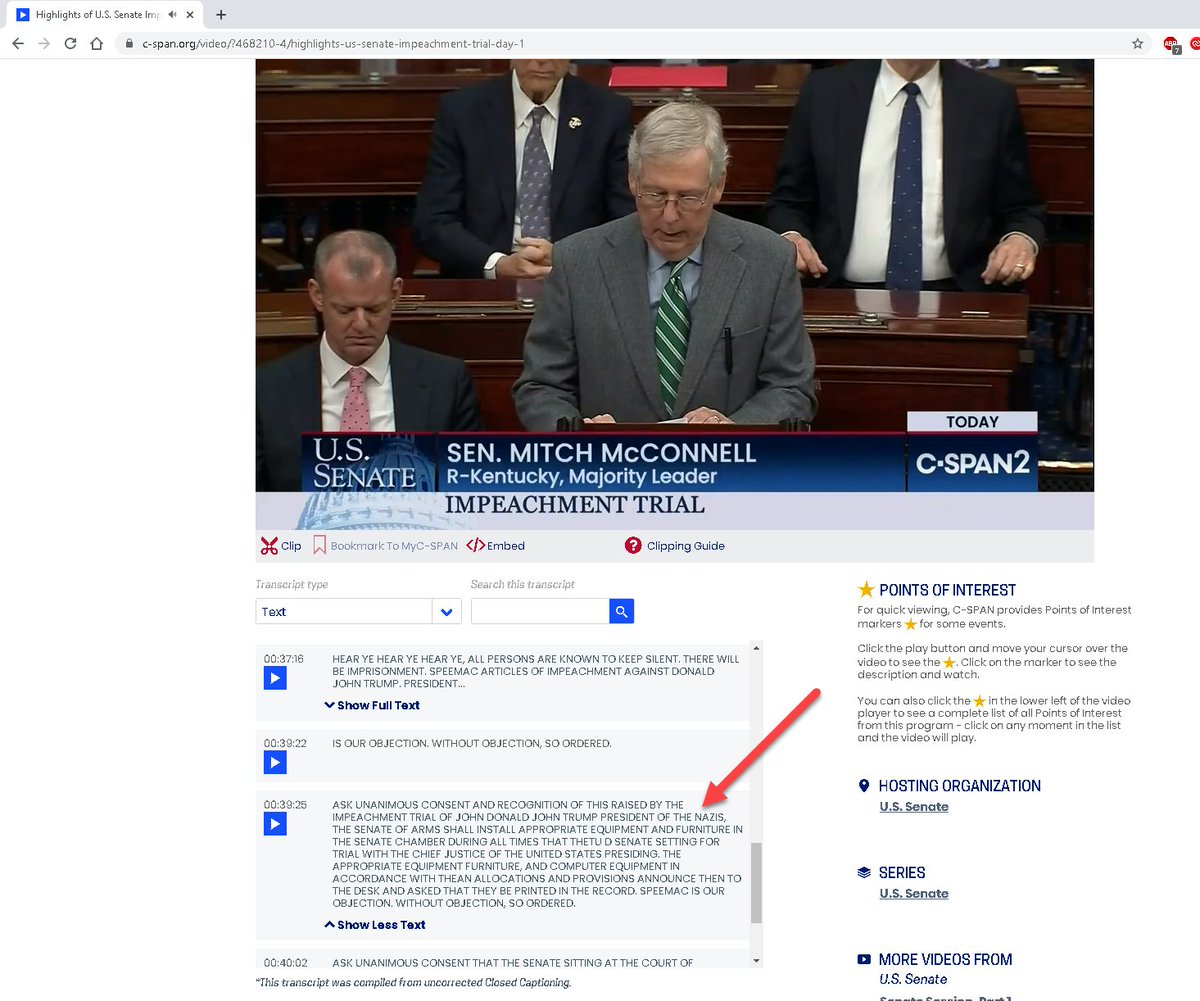Click the transcript scrollbar up arrow
1200x1001 pixels.
756,648
